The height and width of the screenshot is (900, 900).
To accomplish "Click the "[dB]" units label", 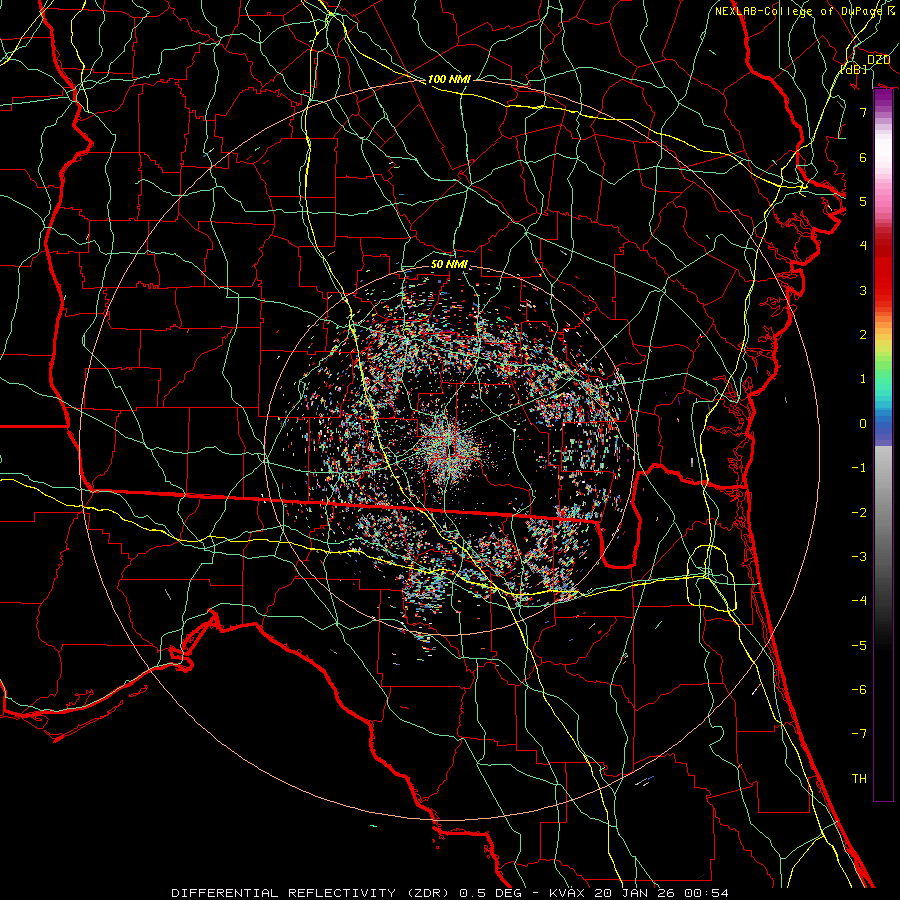I will click(853, 69).
